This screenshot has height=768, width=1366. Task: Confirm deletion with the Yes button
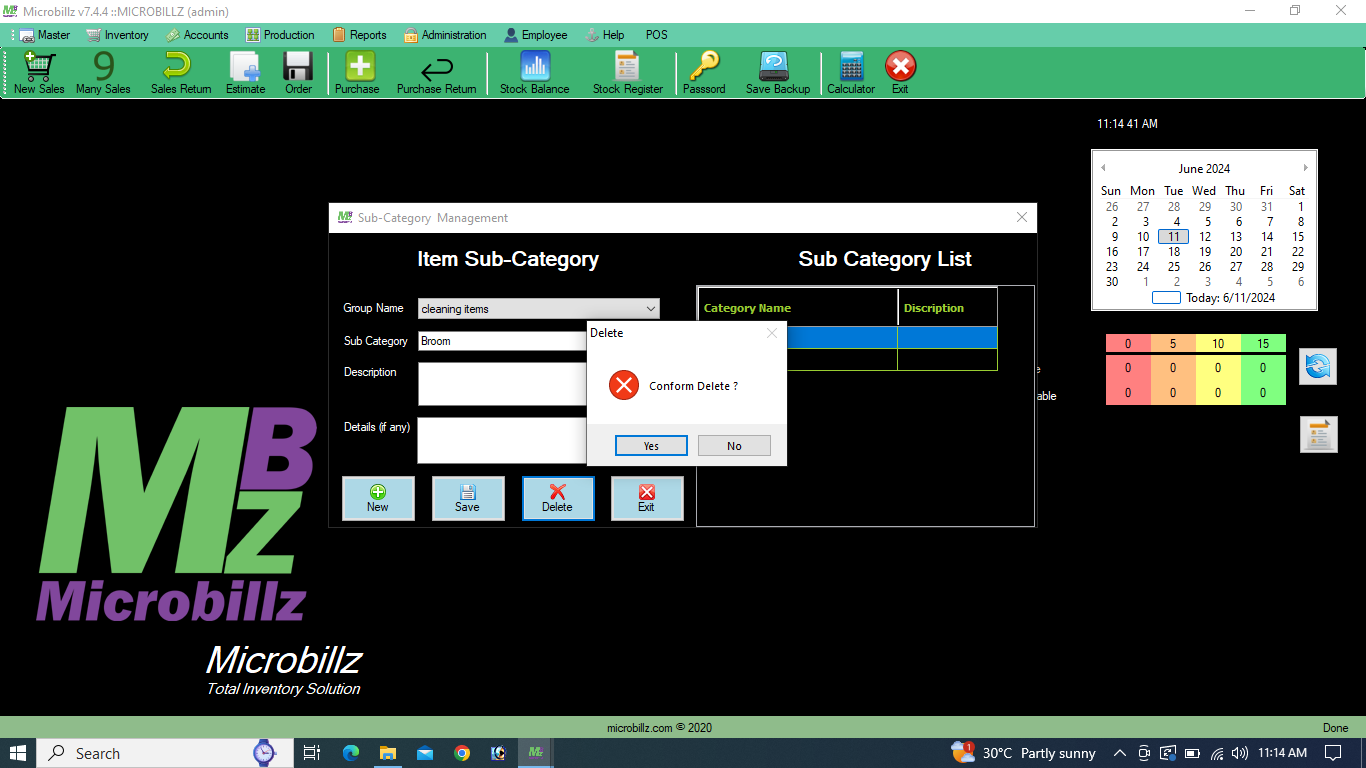tap(651, 446)
